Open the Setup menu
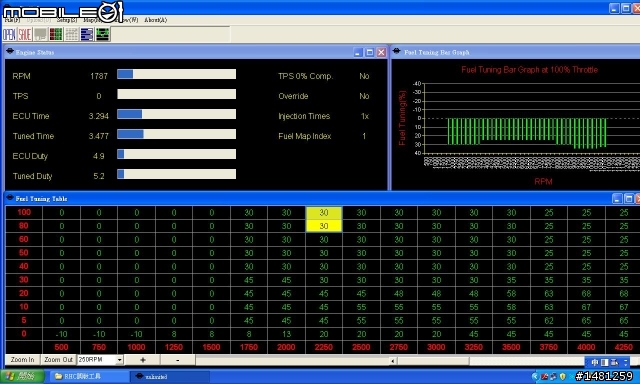The width and height of the screenshot is (640, 384). (x=67, y=20)
